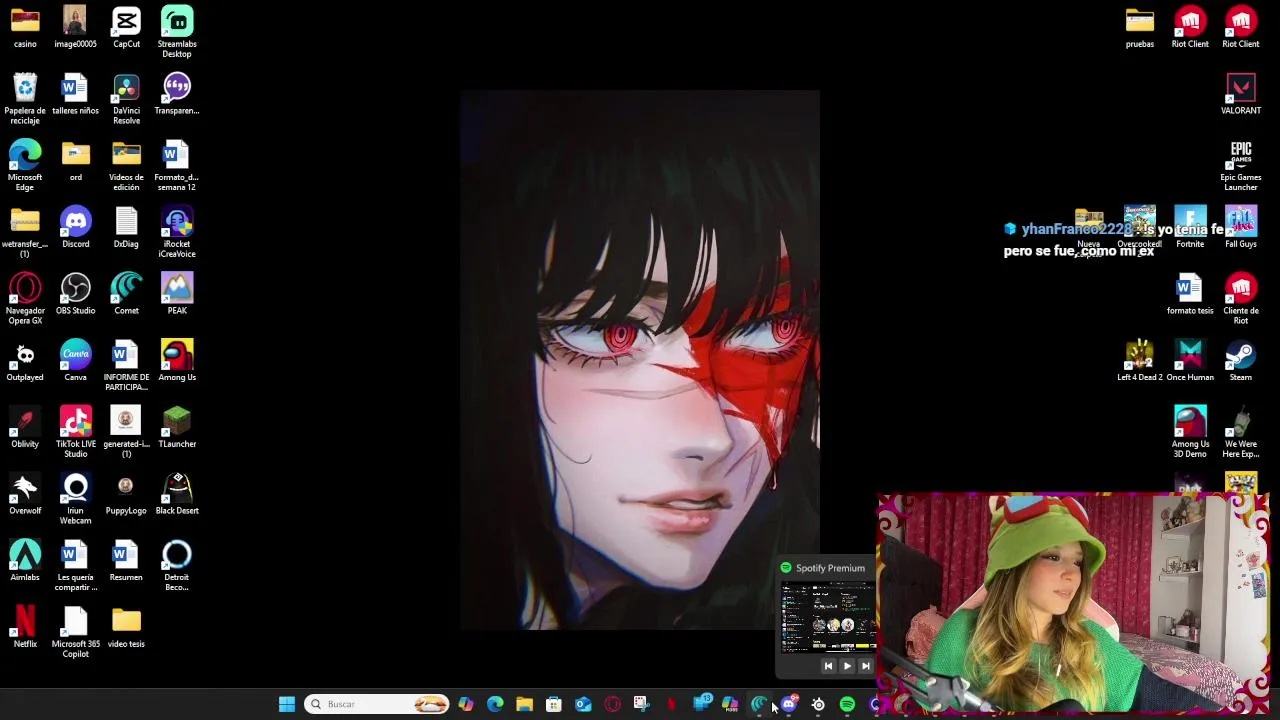1280x720 pixels.
Task: Open the We Were Here Exp... shortcut
Action: [1241, 432]
